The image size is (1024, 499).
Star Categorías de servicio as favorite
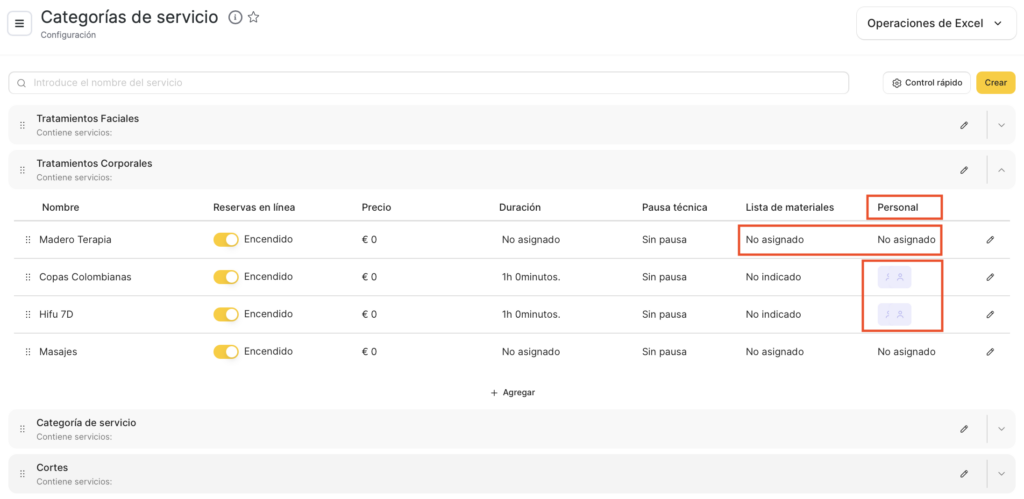click(x=254, y=17)
